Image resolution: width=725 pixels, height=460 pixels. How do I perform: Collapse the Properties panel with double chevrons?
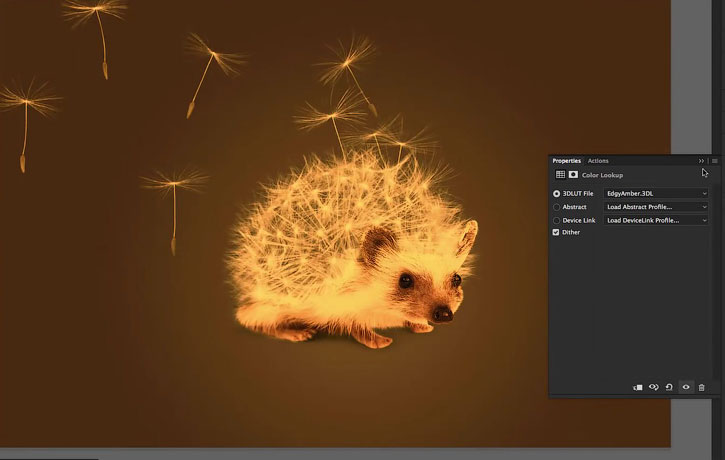701,161
